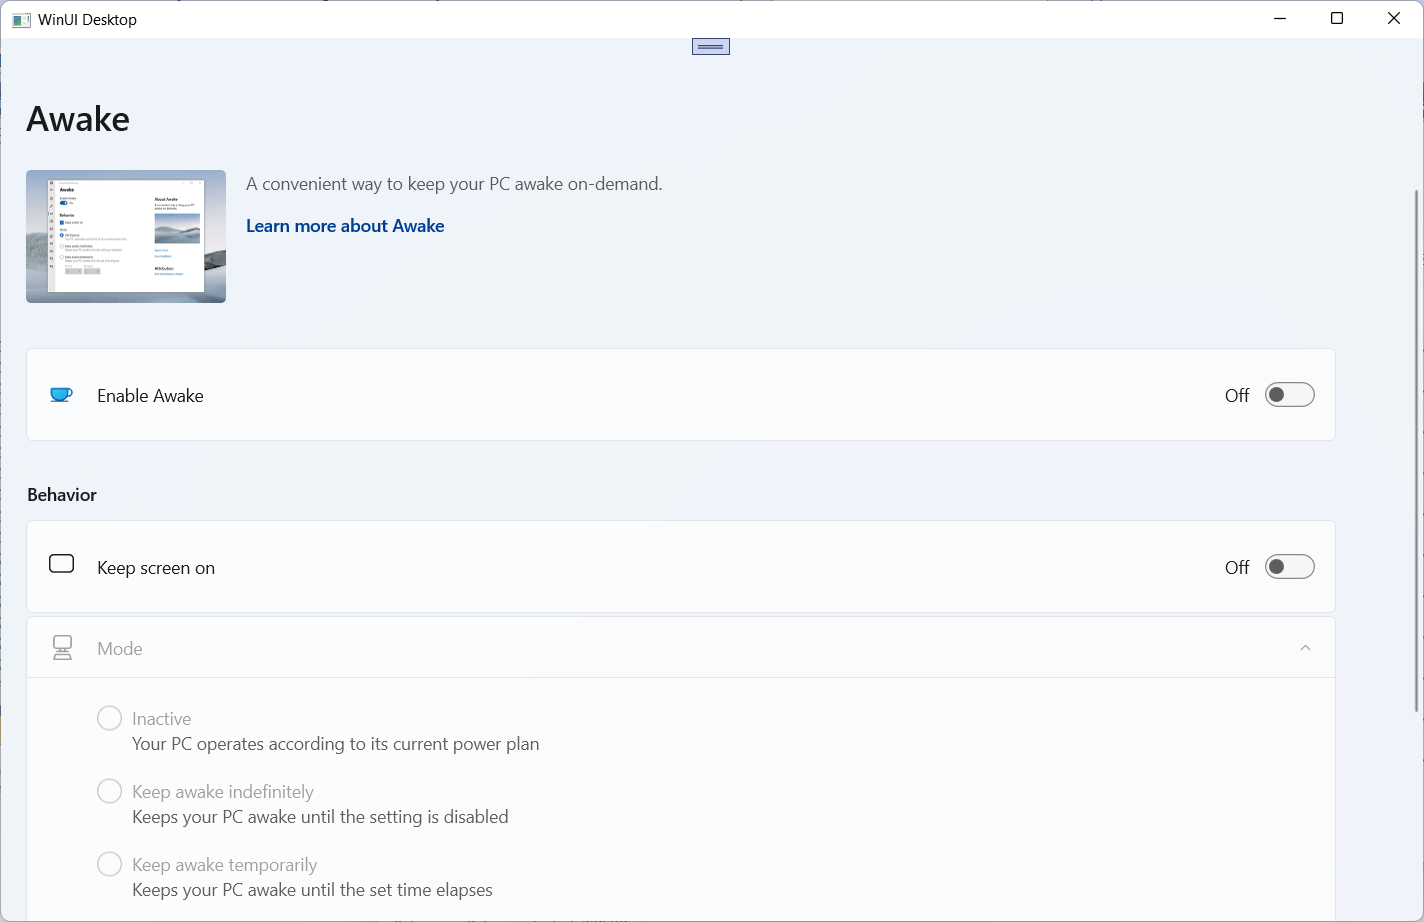1424x922 pixels.
Task: Click 'Keeps your PC awake until the setting is disabled'
Action: pos(320,817)
